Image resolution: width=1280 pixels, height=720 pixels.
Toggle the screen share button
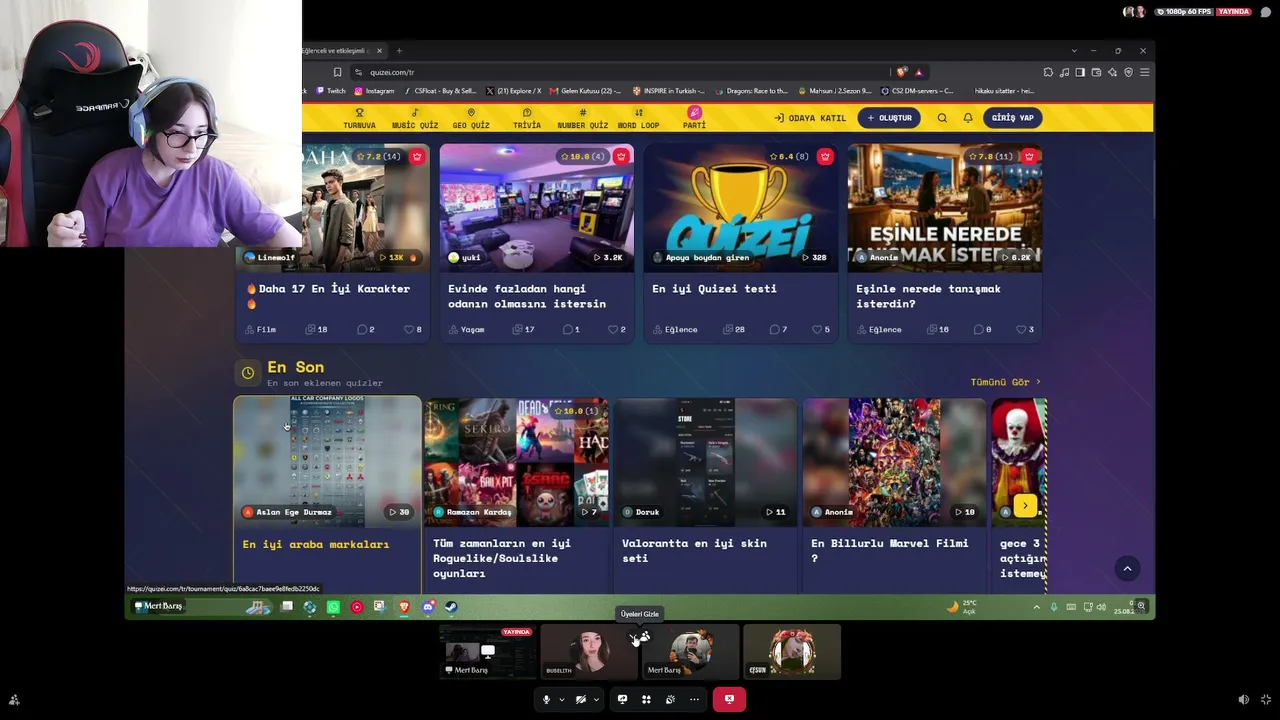coord(622,699)
